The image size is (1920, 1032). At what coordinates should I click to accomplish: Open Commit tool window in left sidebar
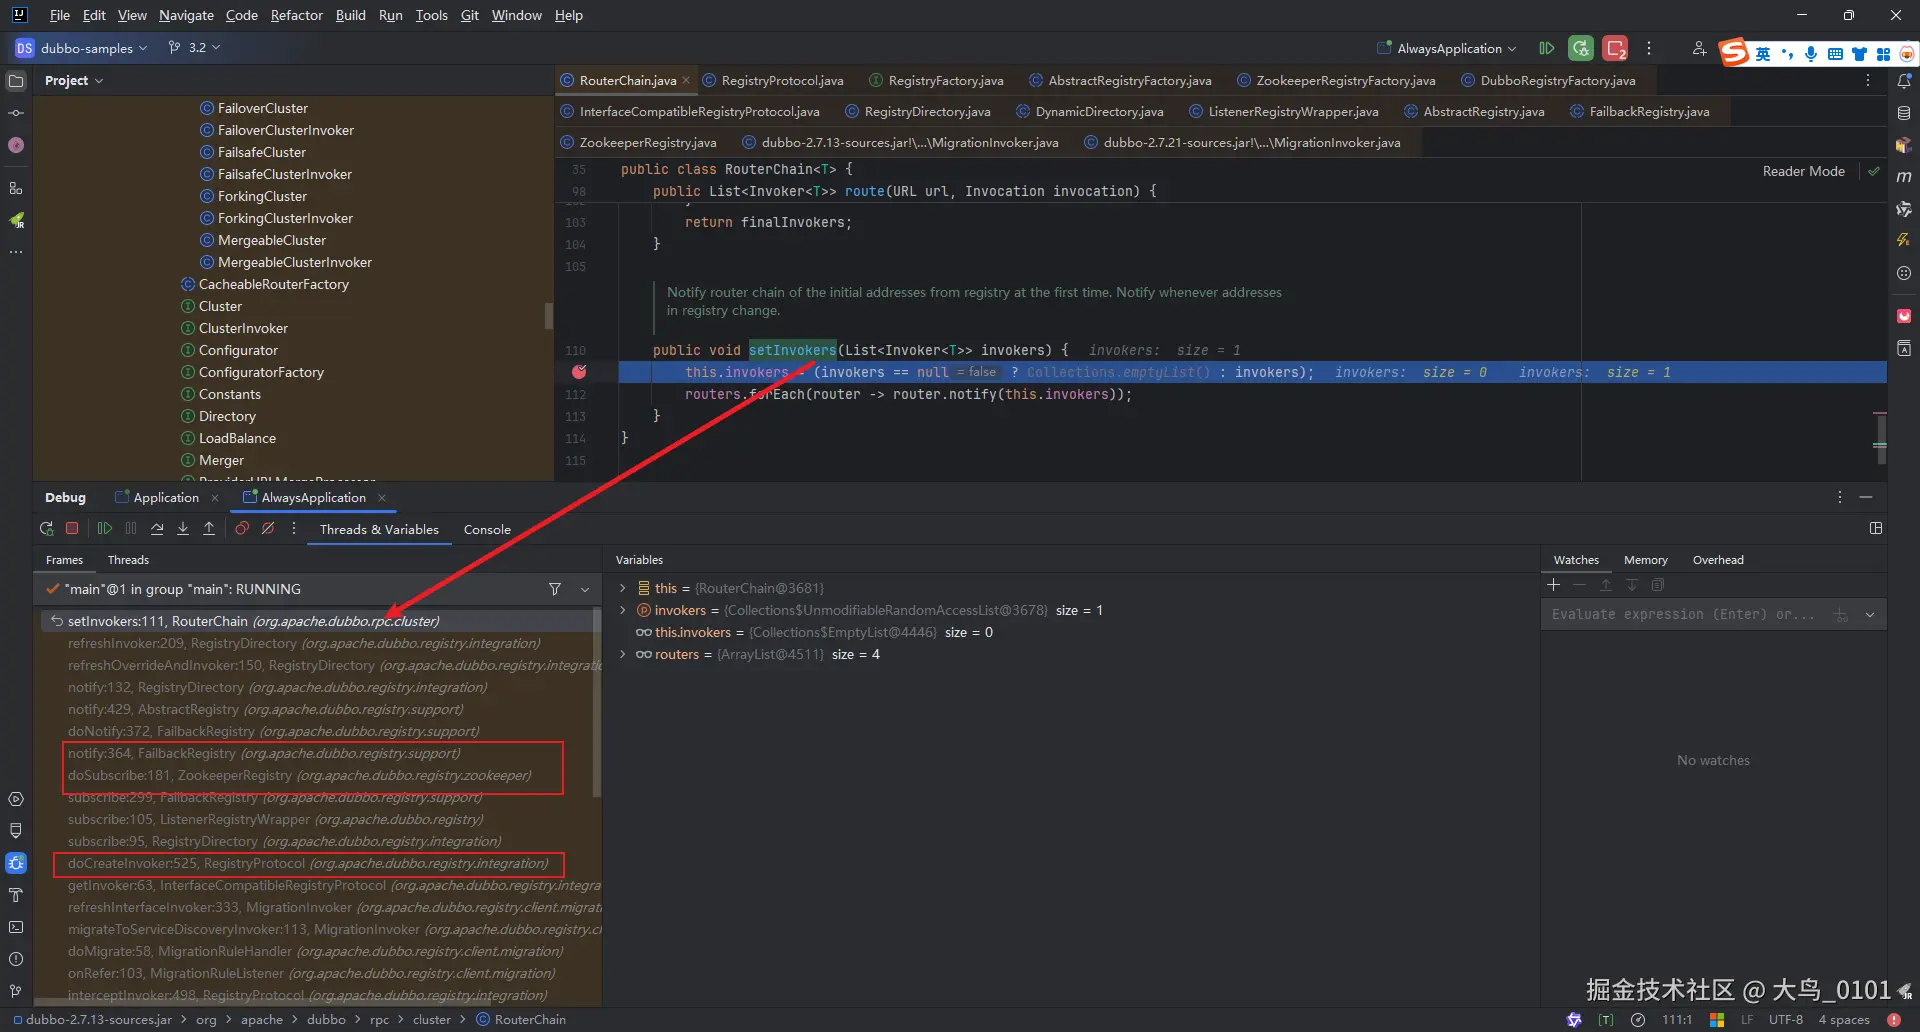(16, 113)
